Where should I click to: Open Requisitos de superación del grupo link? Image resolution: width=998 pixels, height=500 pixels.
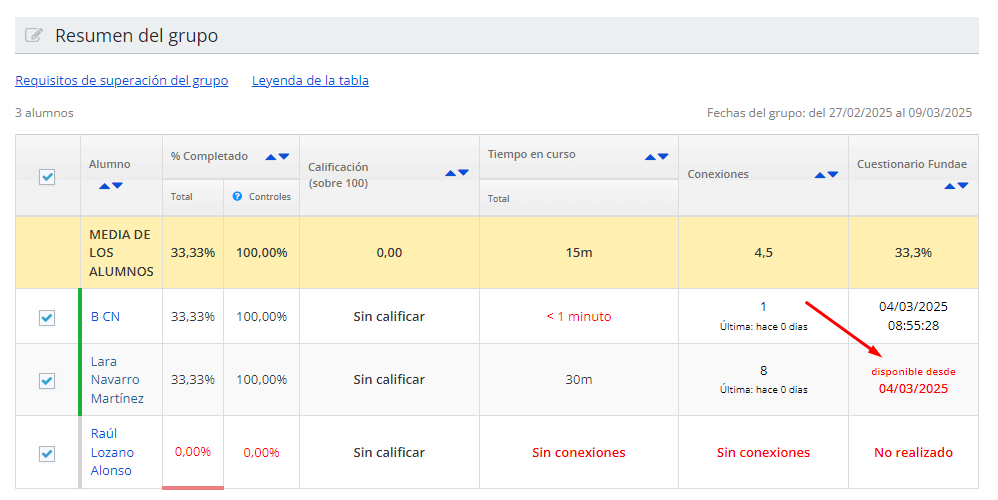click(x=121, y=81)
